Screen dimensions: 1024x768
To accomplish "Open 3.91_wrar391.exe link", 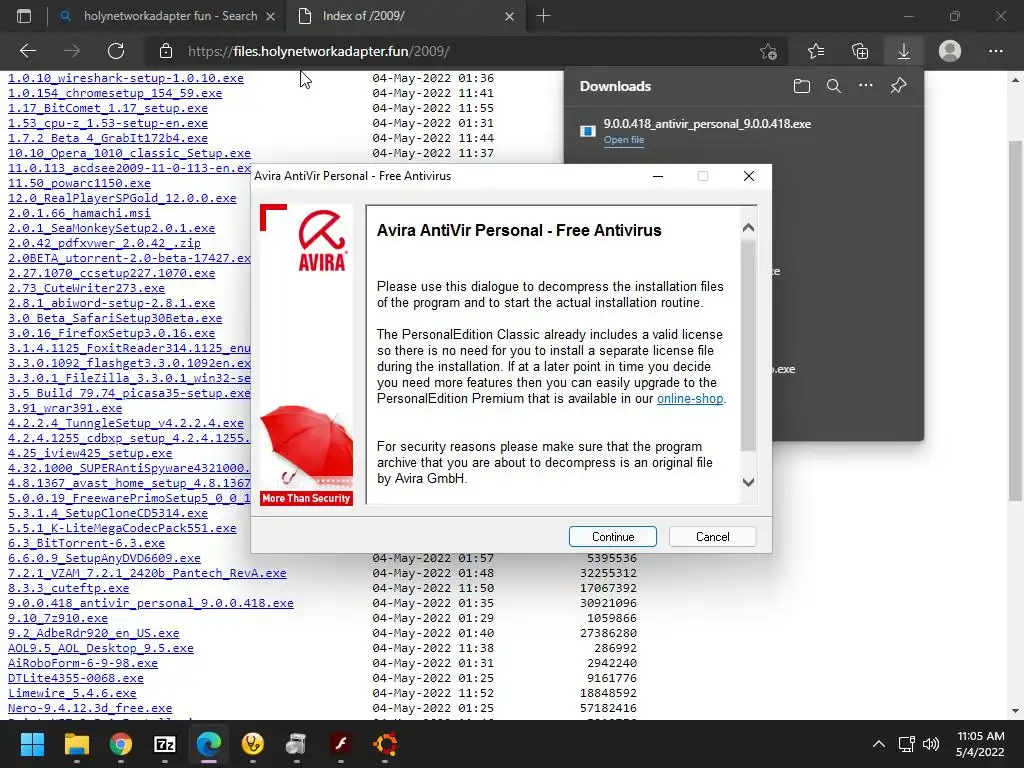I will (x=65, y=408).
